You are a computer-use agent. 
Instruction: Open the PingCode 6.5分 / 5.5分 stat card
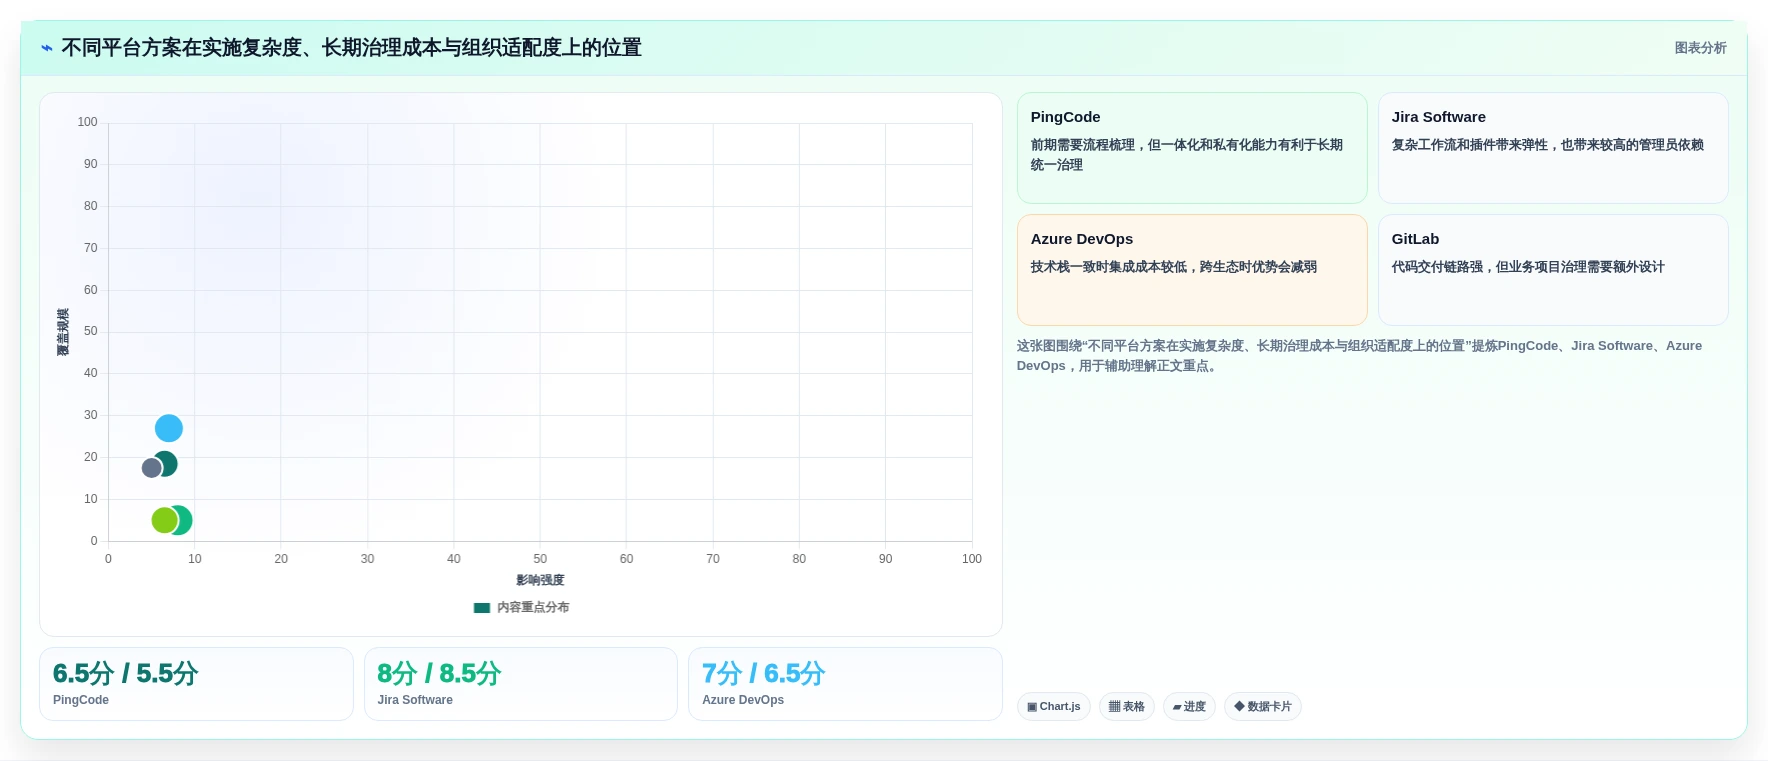point(196,684)
